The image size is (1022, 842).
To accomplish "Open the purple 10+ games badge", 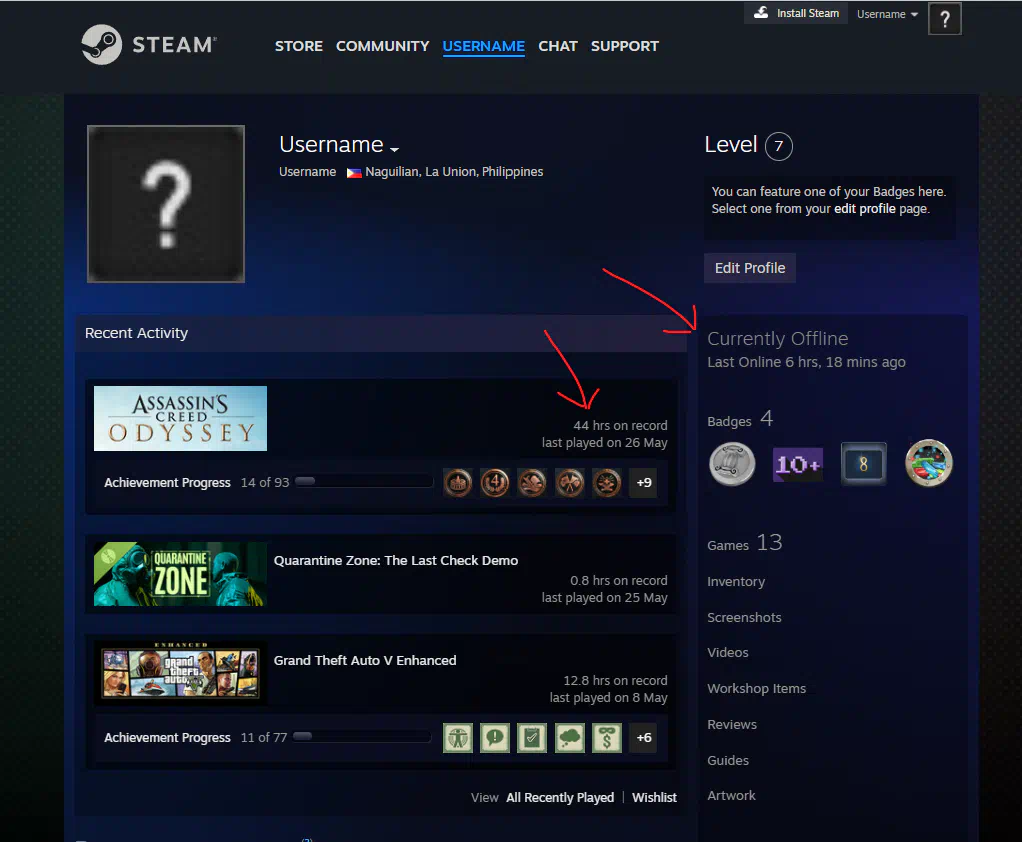I will click(x=798, y=464).
